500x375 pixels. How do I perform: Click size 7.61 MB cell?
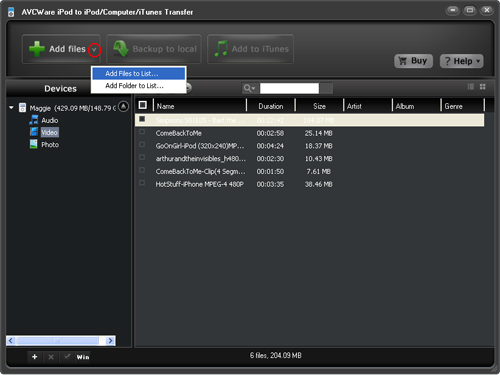[319, 171]
